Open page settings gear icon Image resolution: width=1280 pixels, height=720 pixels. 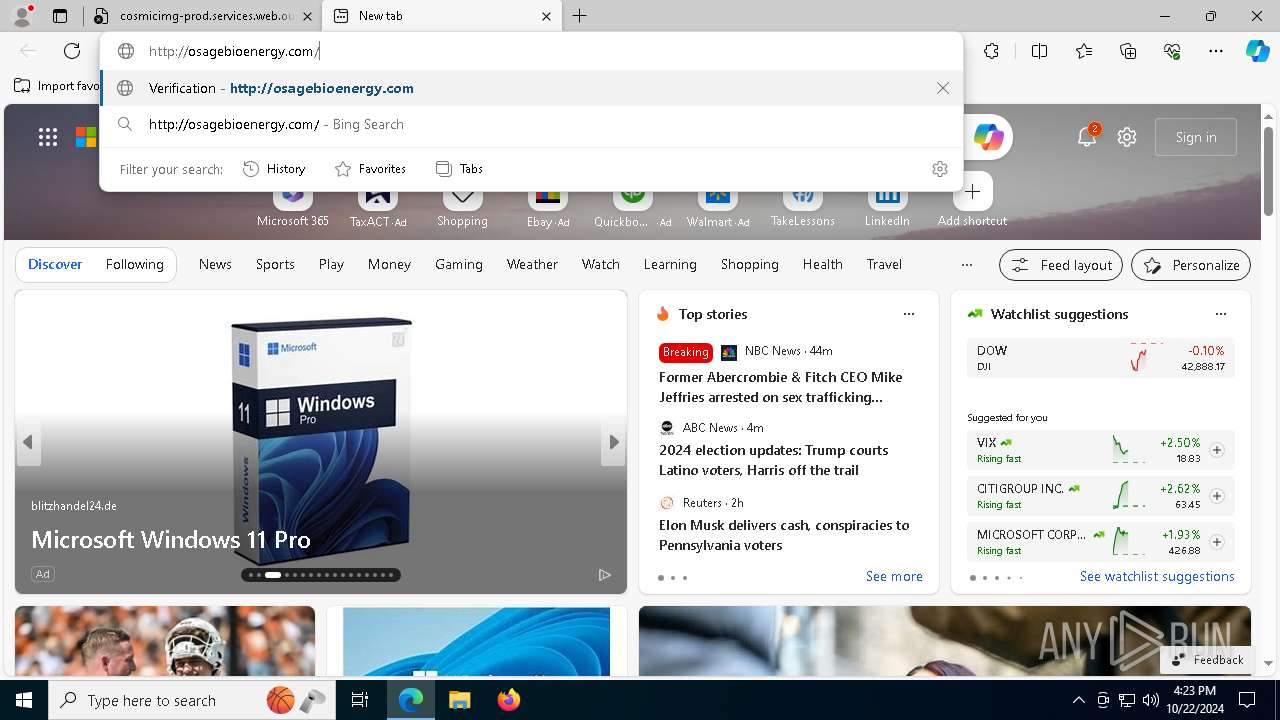tap(1127, 137)
